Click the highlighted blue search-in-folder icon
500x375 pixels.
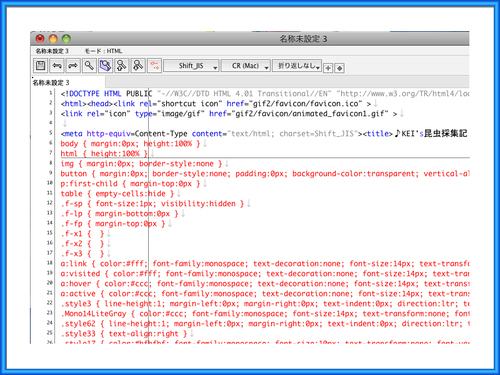[x=105, y=66]
